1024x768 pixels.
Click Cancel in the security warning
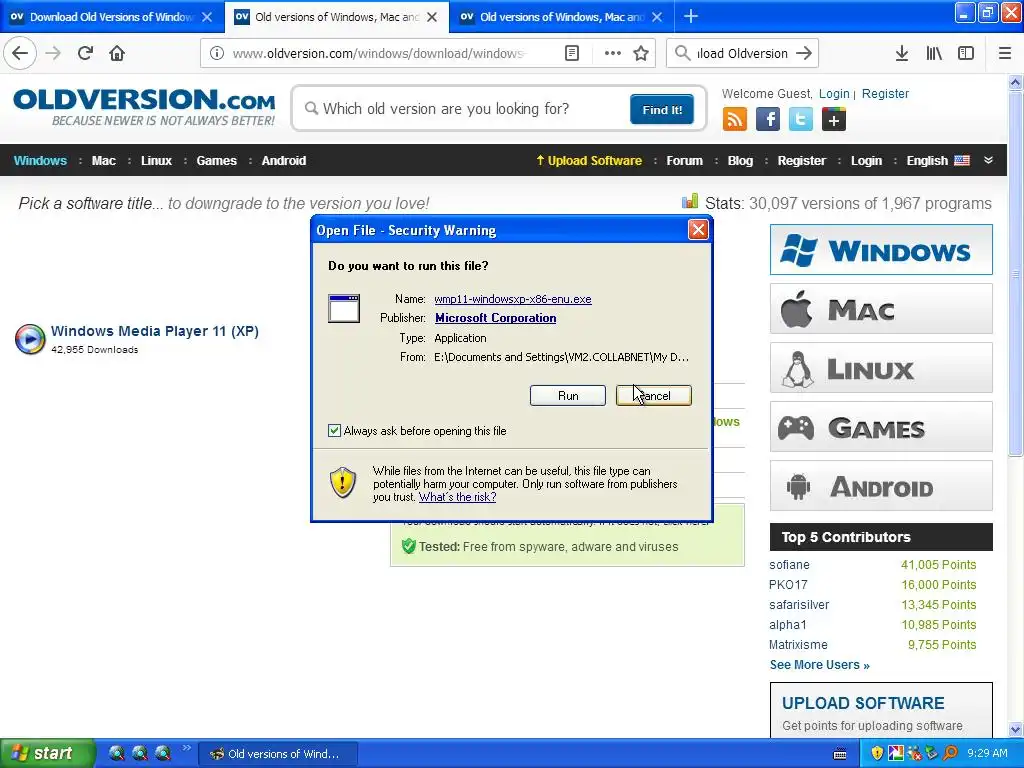pyautogui.click(x=653, y=396)
